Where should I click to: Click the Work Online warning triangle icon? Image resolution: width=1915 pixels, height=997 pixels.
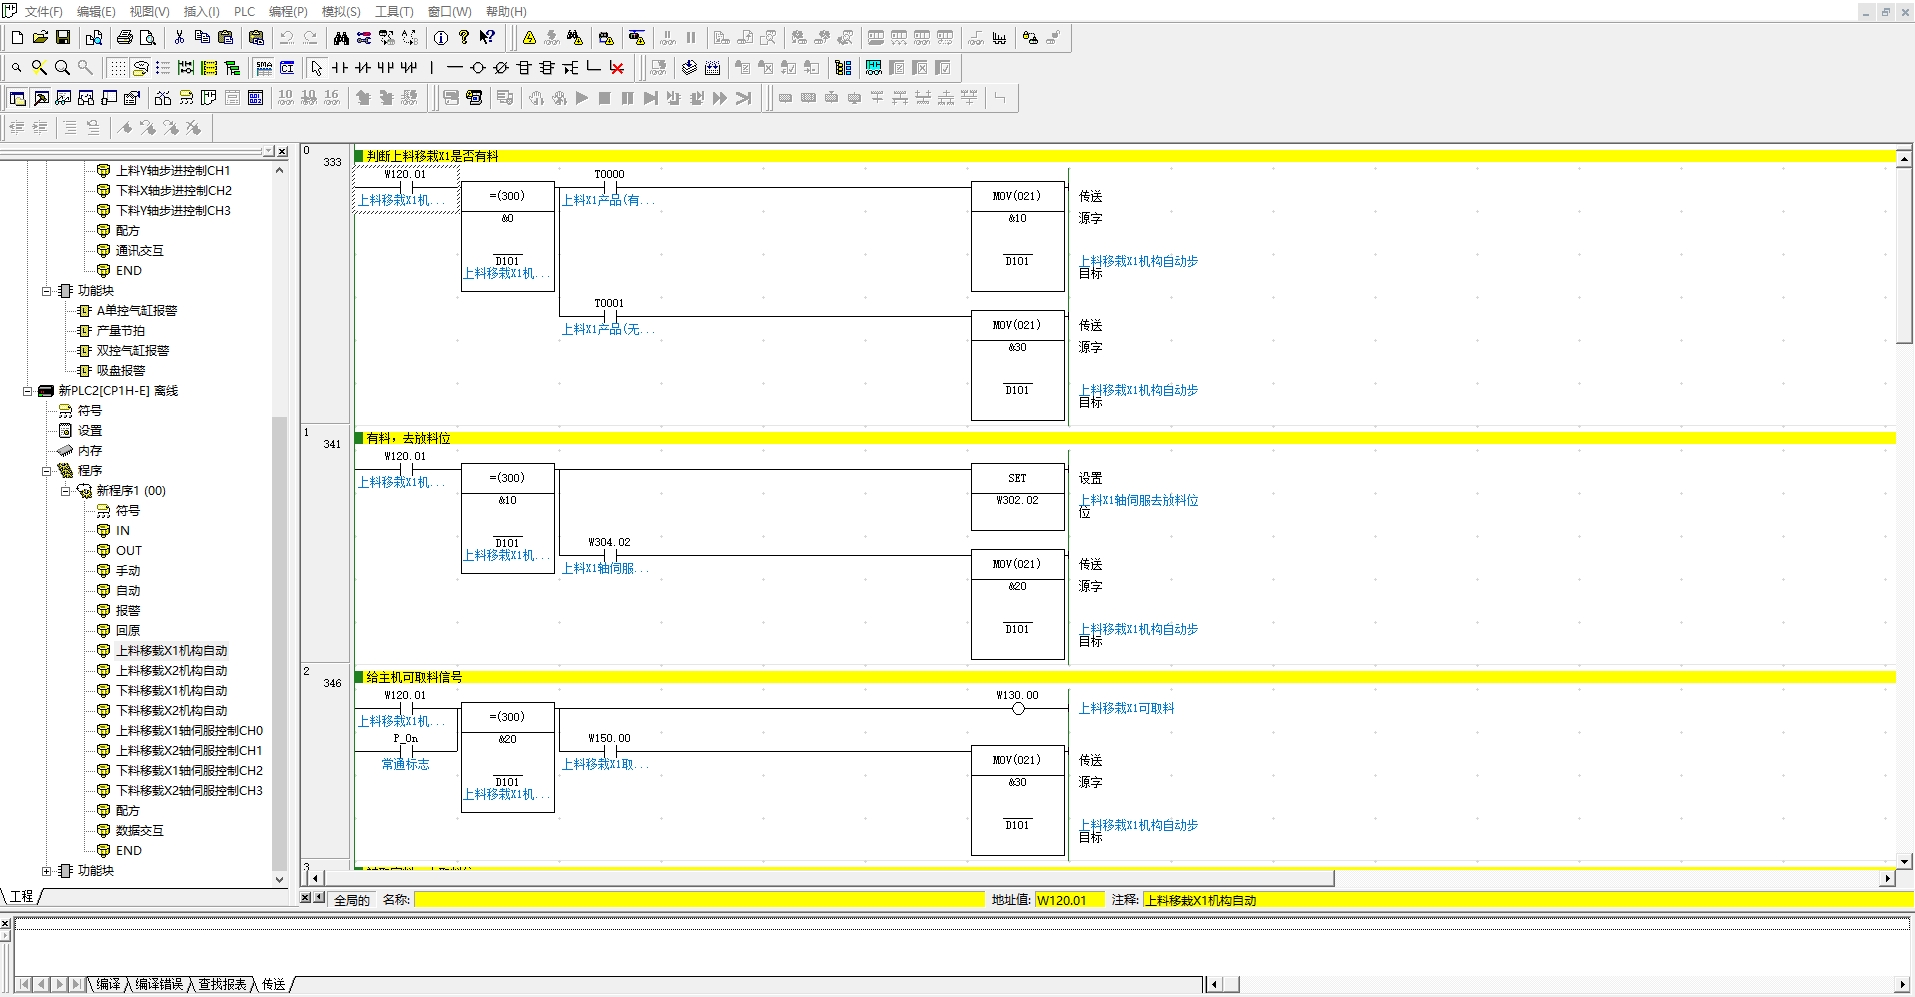click(529, 38)
